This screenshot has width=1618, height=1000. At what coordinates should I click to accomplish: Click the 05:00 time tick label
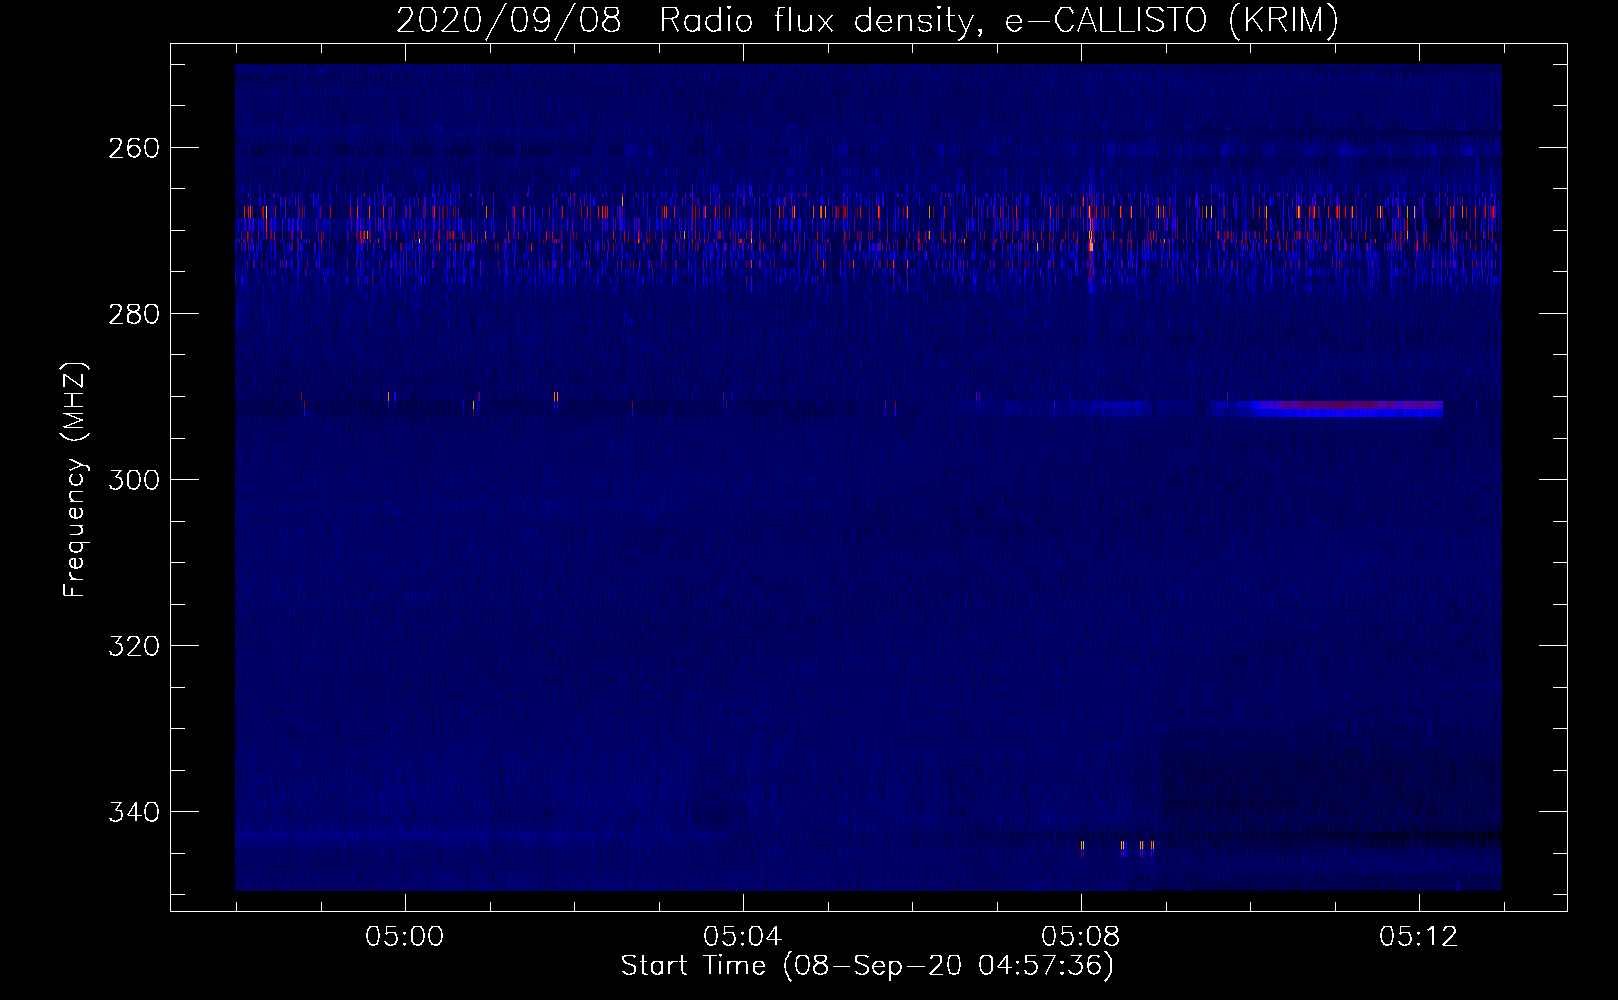pos(405,937)
